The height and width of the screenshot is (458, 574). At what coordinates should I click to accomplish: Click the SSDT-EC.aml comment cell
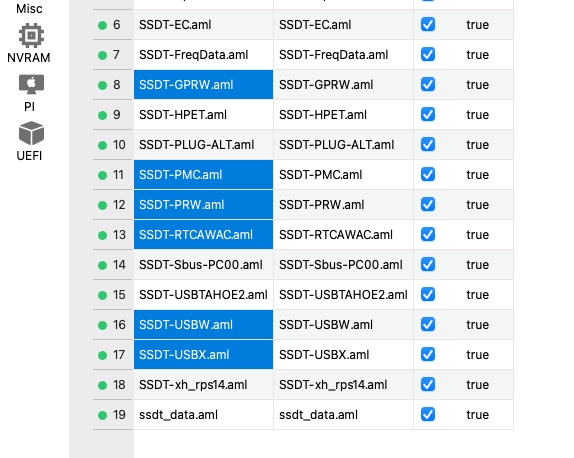click(343, 25)
